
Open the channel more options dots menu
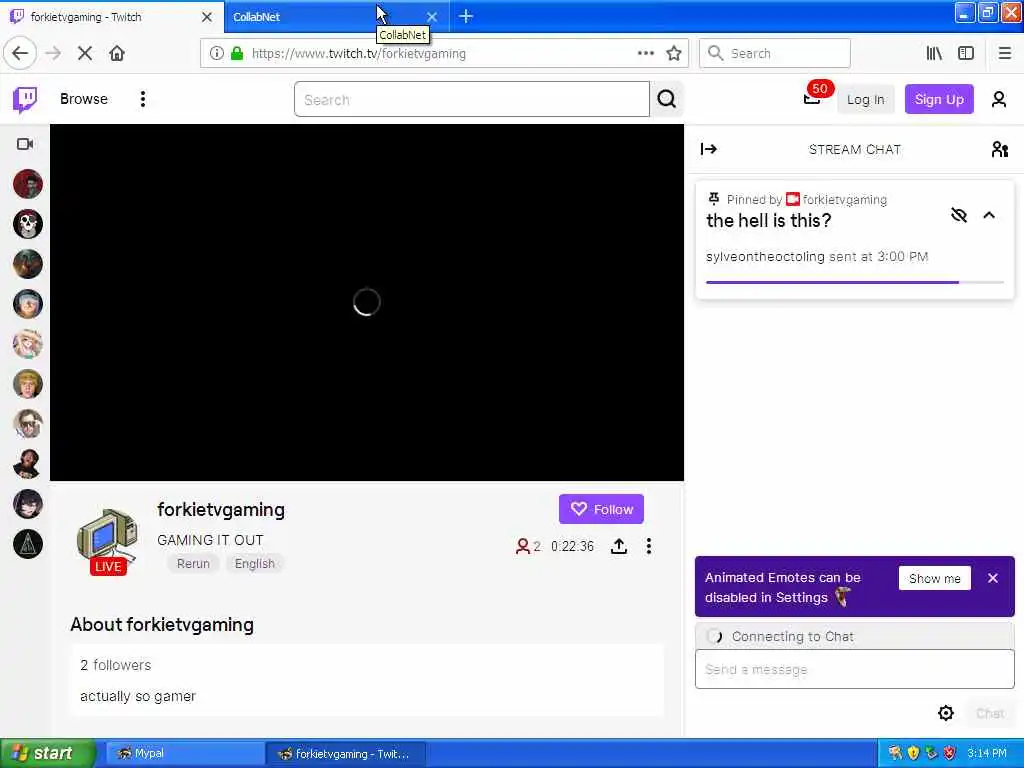pos(648,546)
